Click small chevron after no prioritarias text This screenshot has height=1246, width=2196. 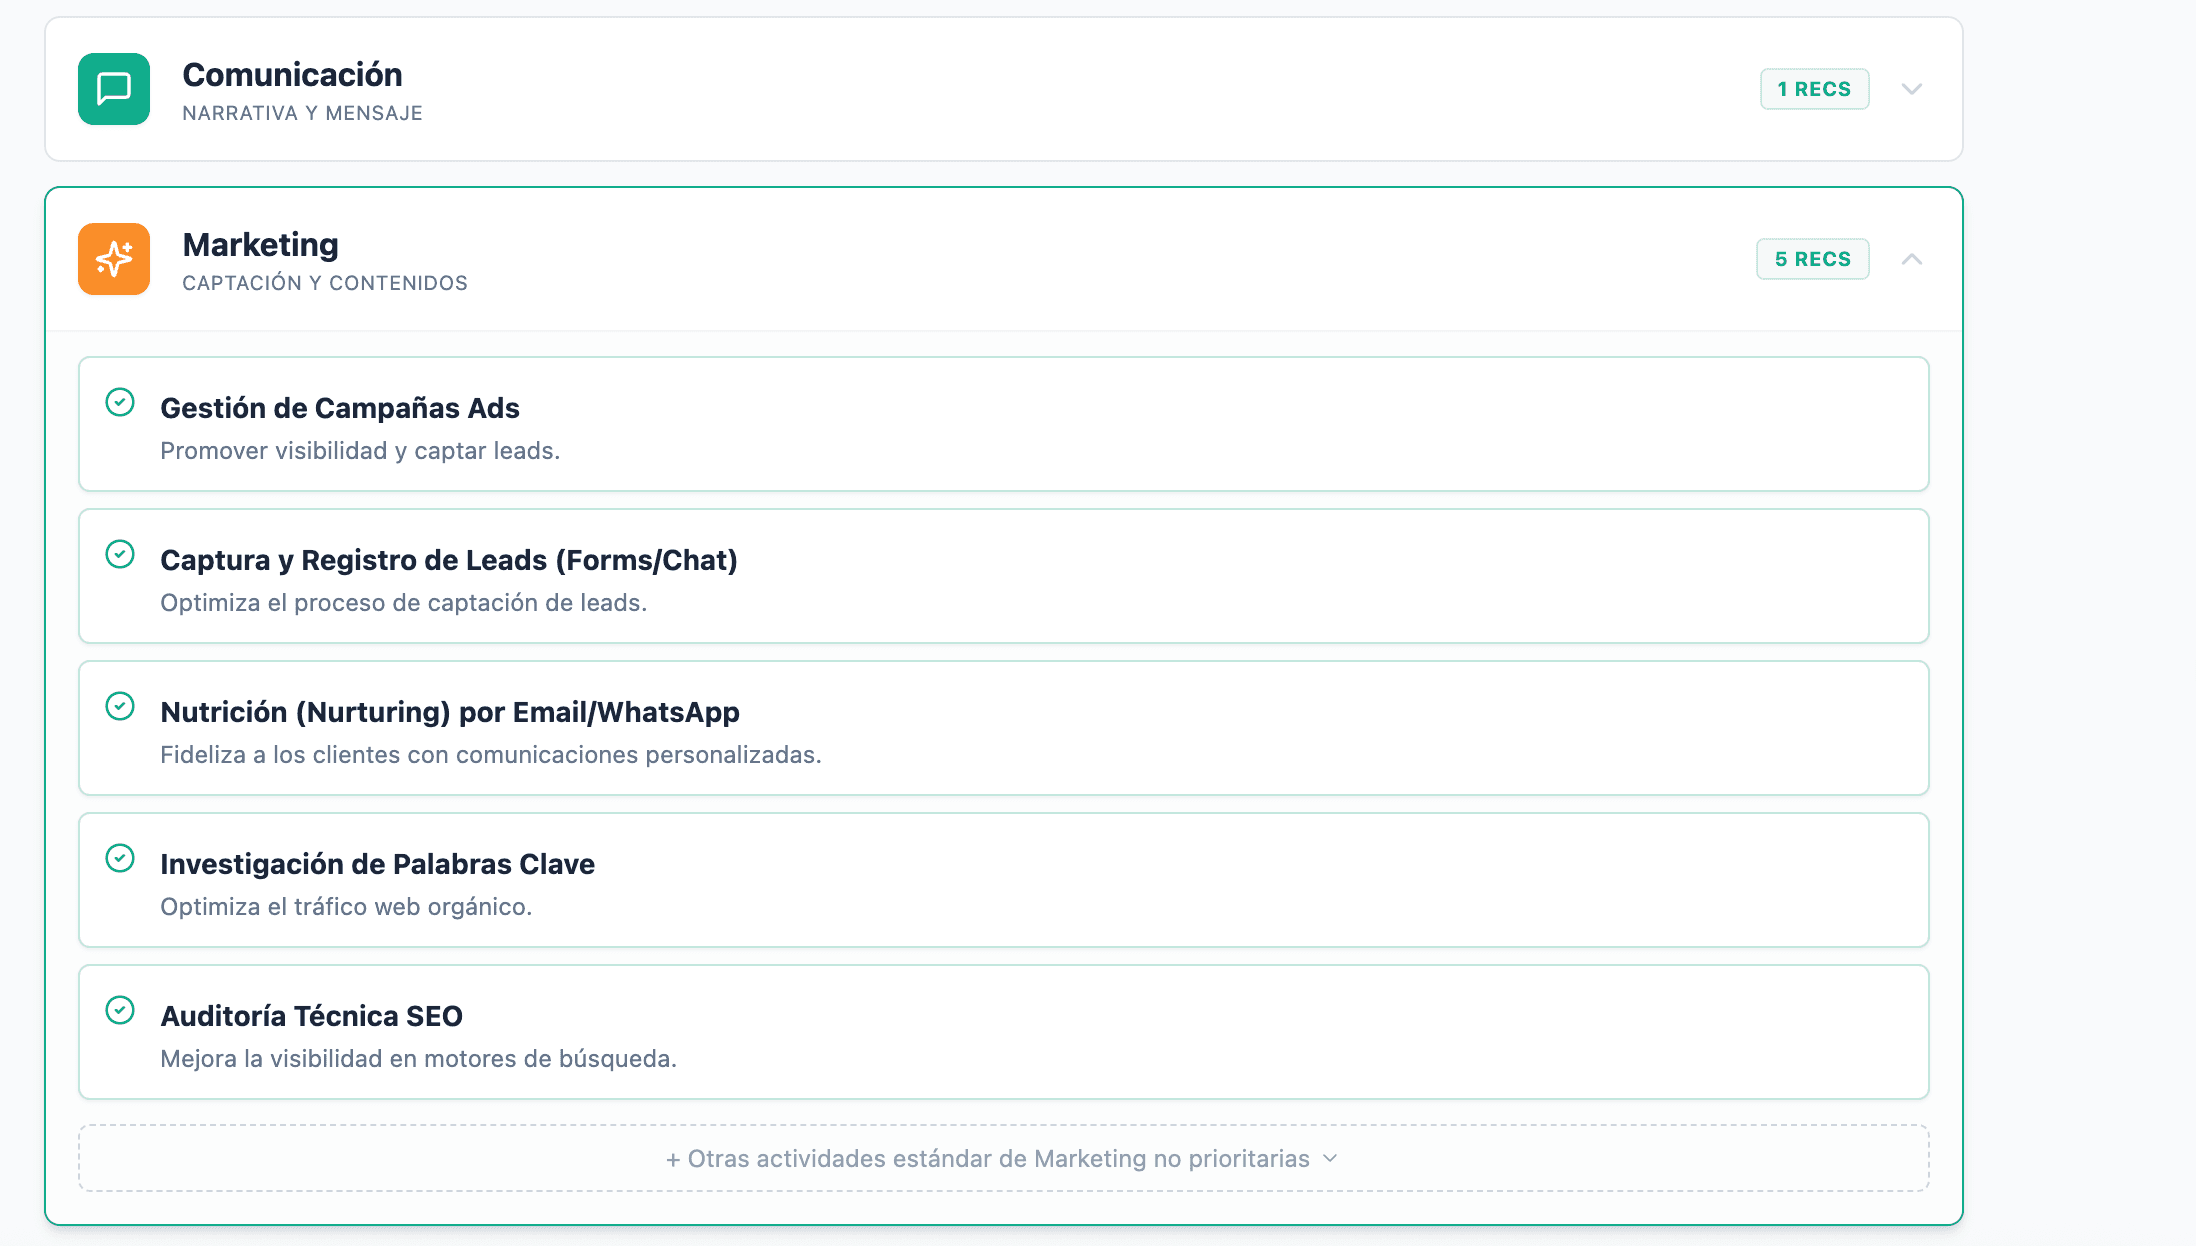tap(1330, 1158)
